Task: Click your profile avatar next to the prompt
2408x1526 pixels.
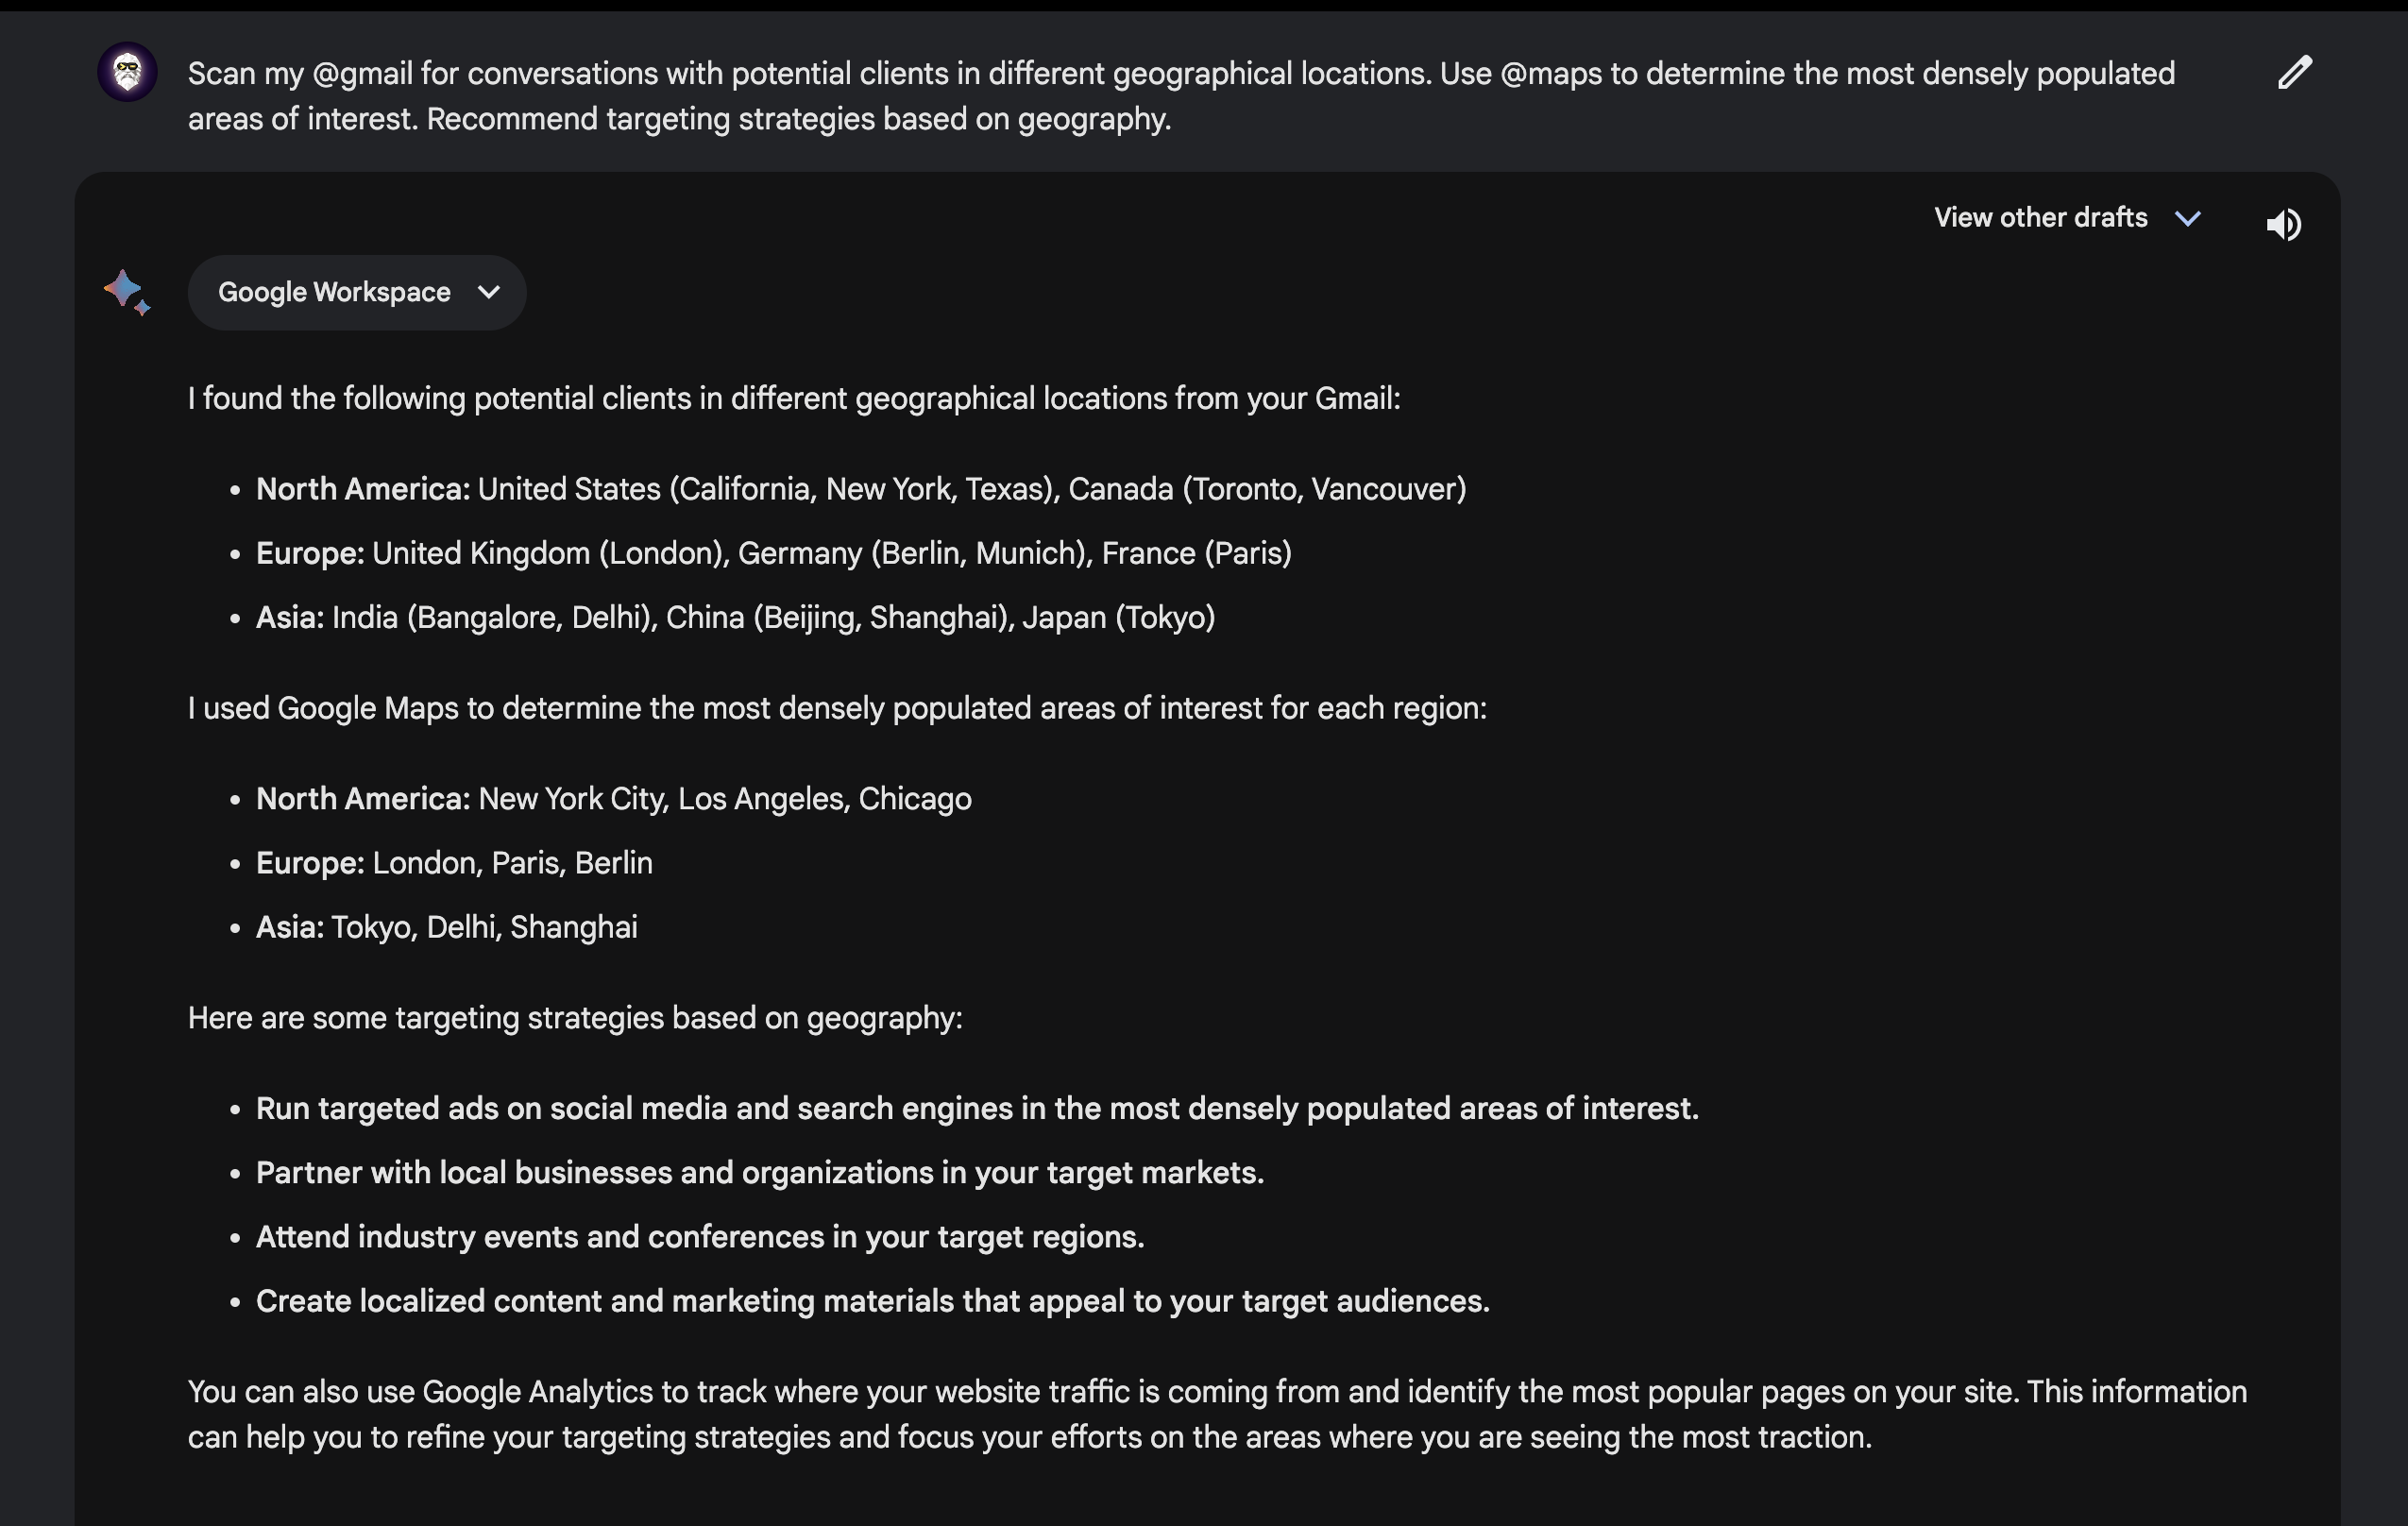Action: pos(127,71)
